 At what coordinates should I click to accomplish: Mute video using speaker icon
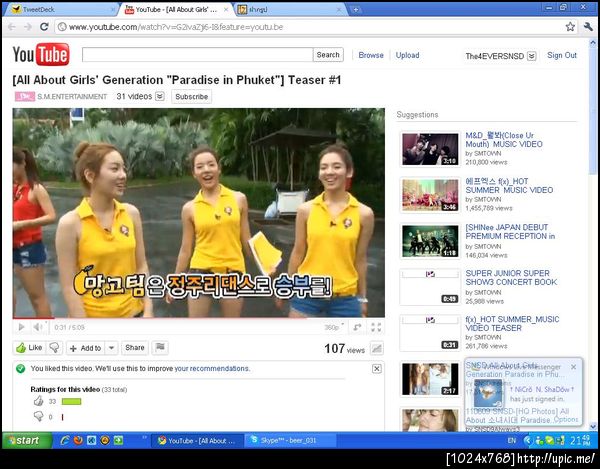(x=38, y=327)
